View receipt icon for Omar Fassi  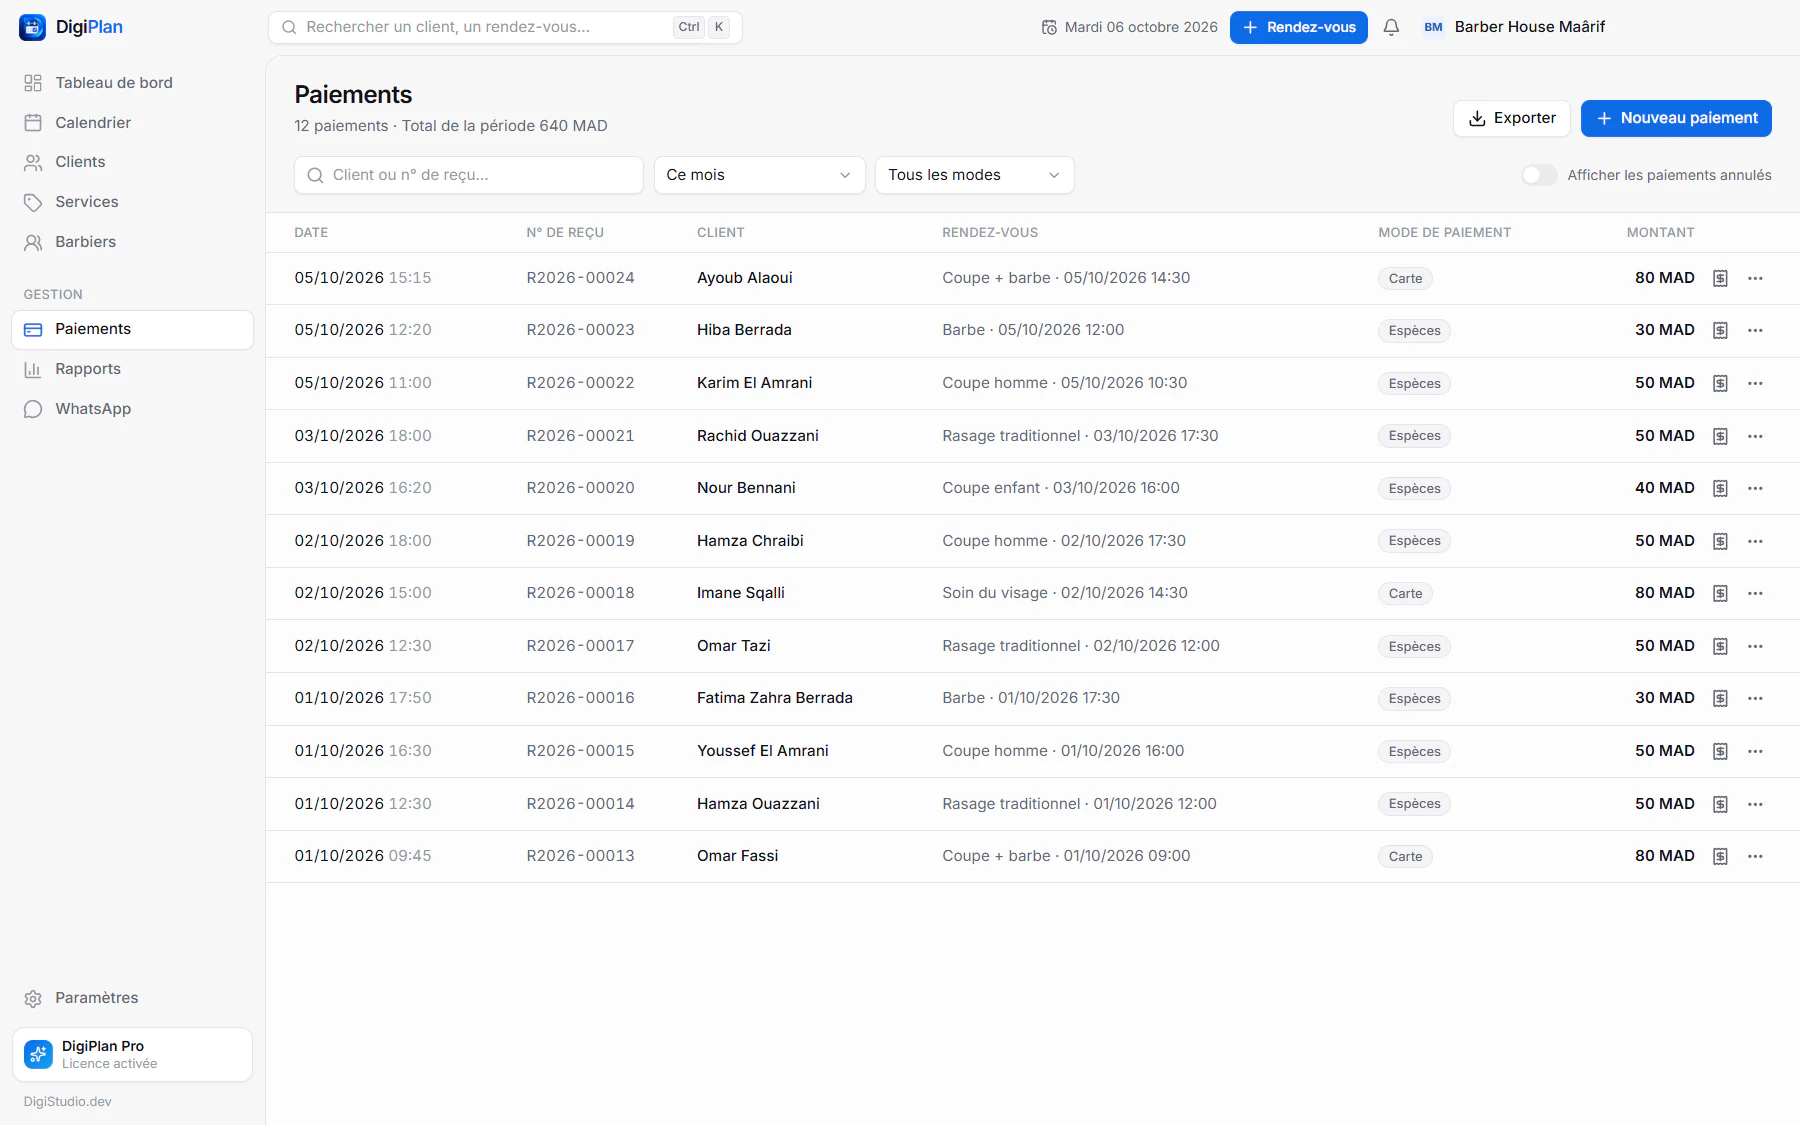1720,856
